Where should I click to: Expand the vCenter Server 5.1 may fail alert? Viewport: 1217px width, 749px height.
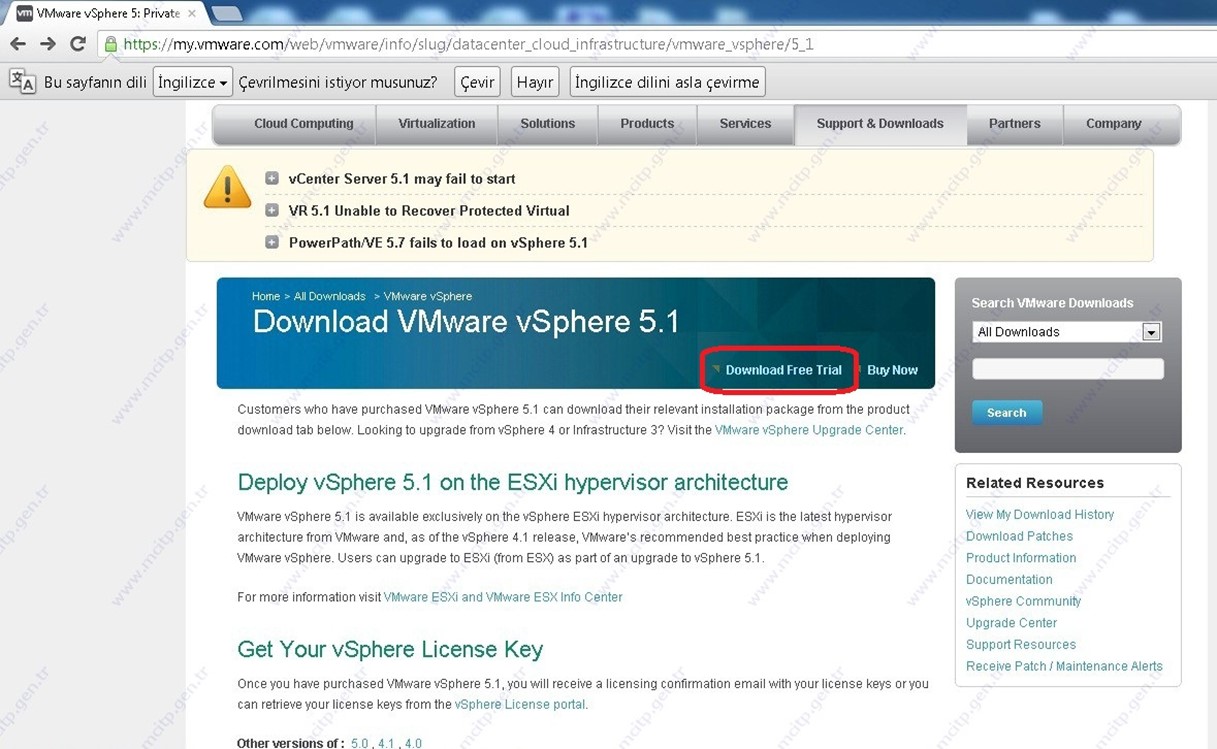272,179
